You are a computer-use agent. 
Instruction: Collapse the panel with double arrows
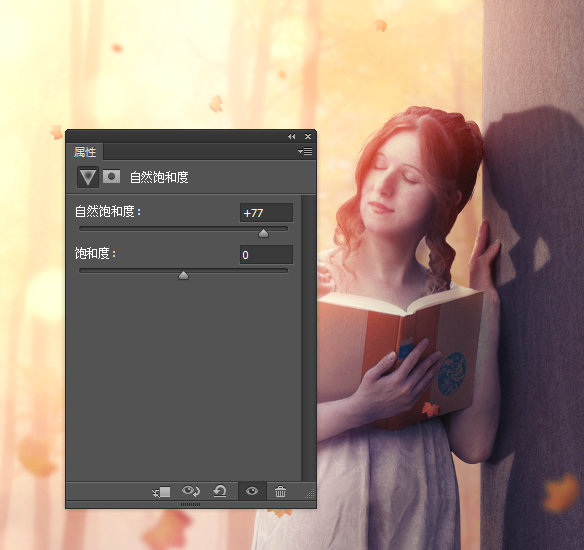pos(291,137)
